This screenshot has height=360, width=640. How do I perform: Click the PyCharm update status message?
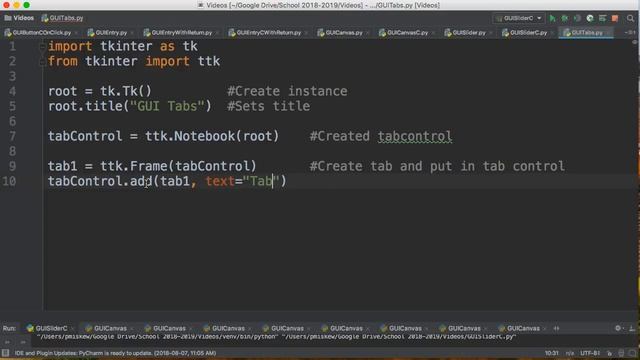pyautogui.click(x=116, y=353)
